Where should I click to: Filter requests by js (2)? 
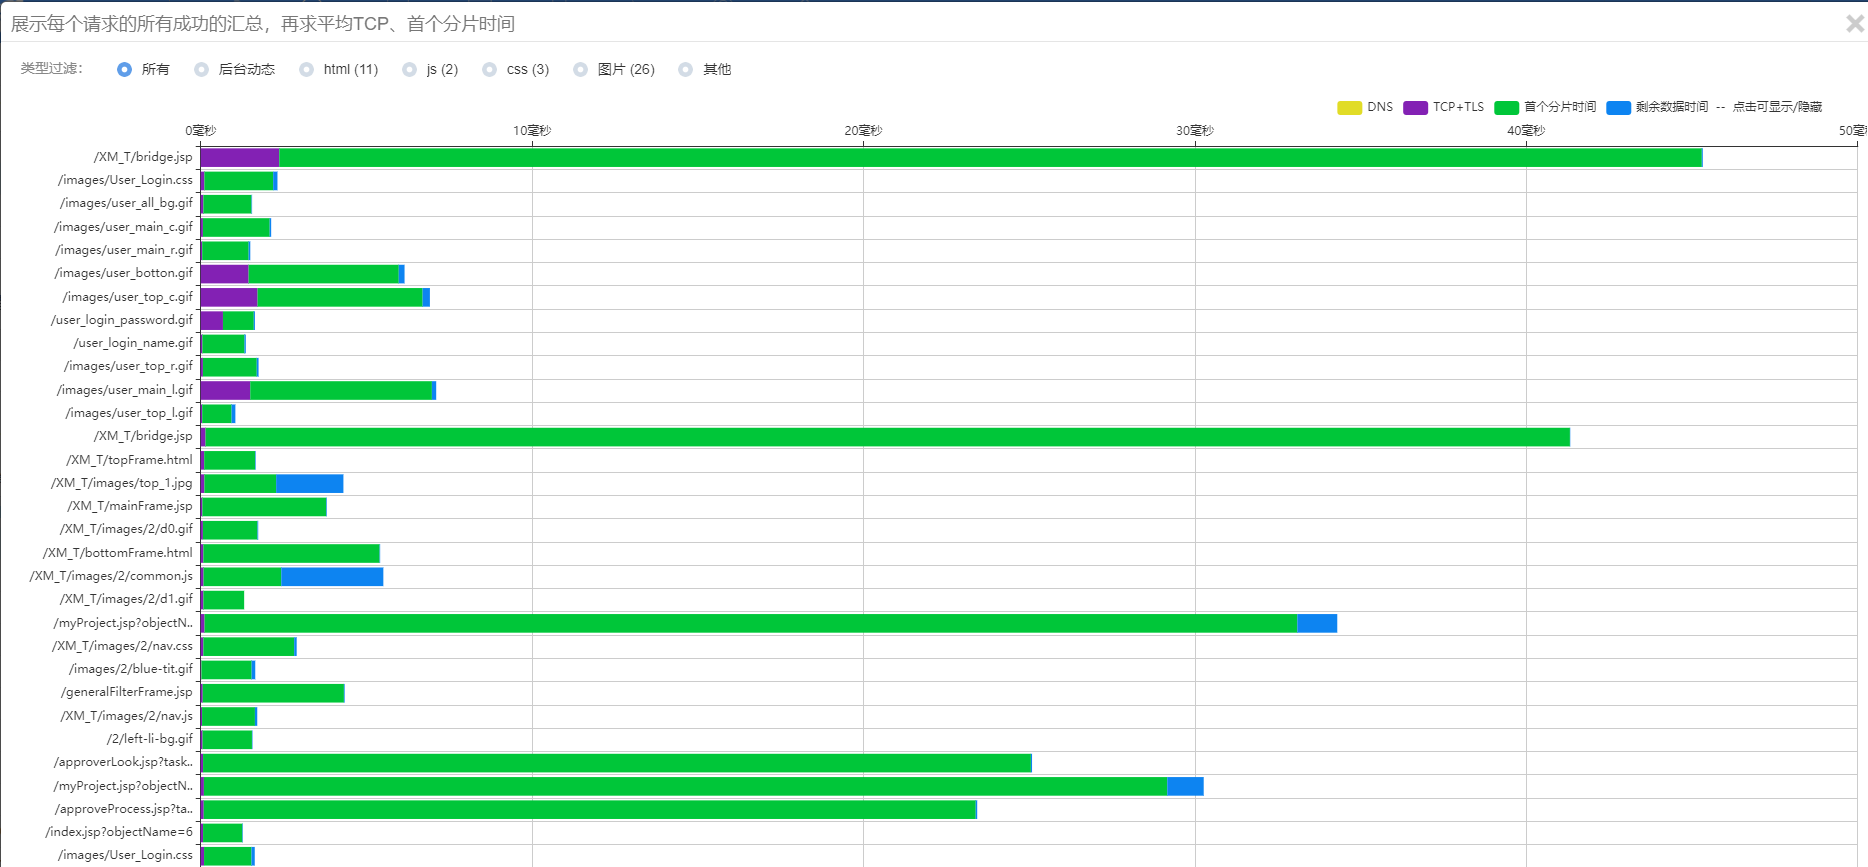pyautogui.click(x=410, y=69)
